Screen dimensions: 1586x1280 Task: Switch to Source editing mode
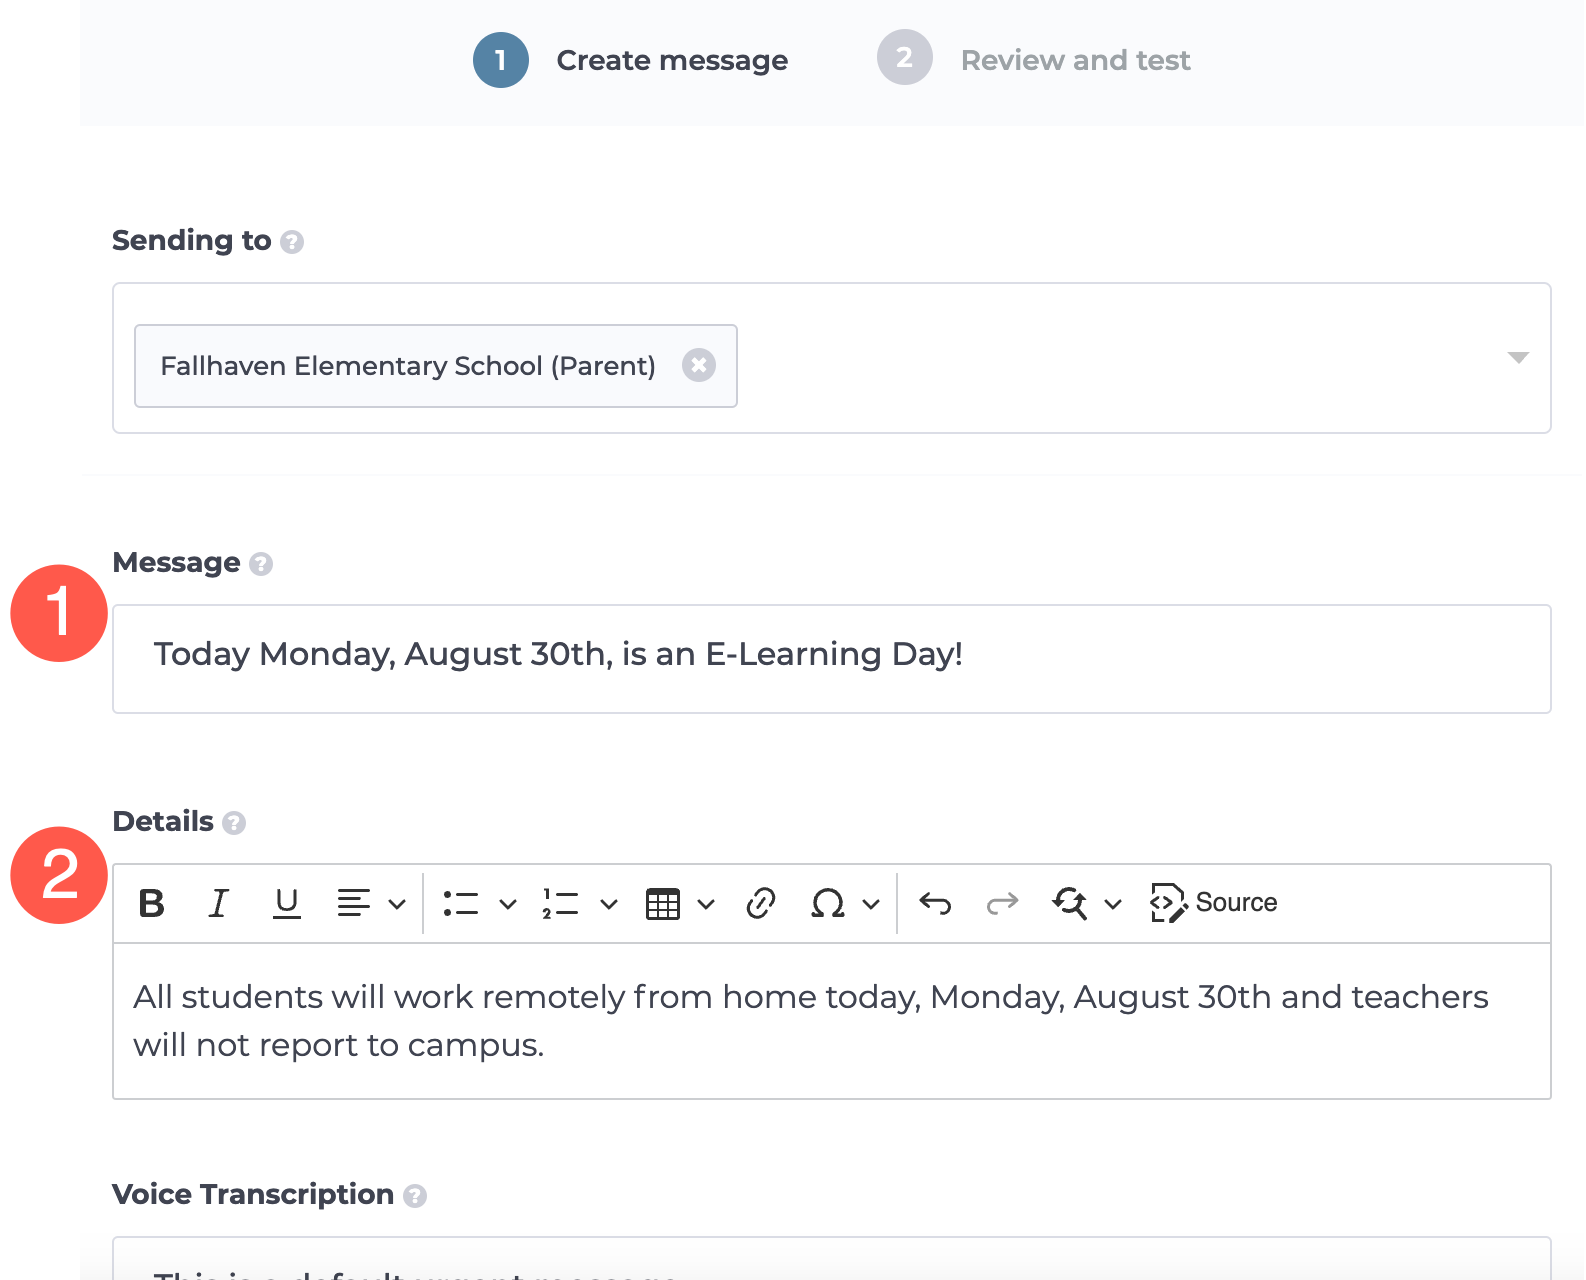(x=1214, y=903)
